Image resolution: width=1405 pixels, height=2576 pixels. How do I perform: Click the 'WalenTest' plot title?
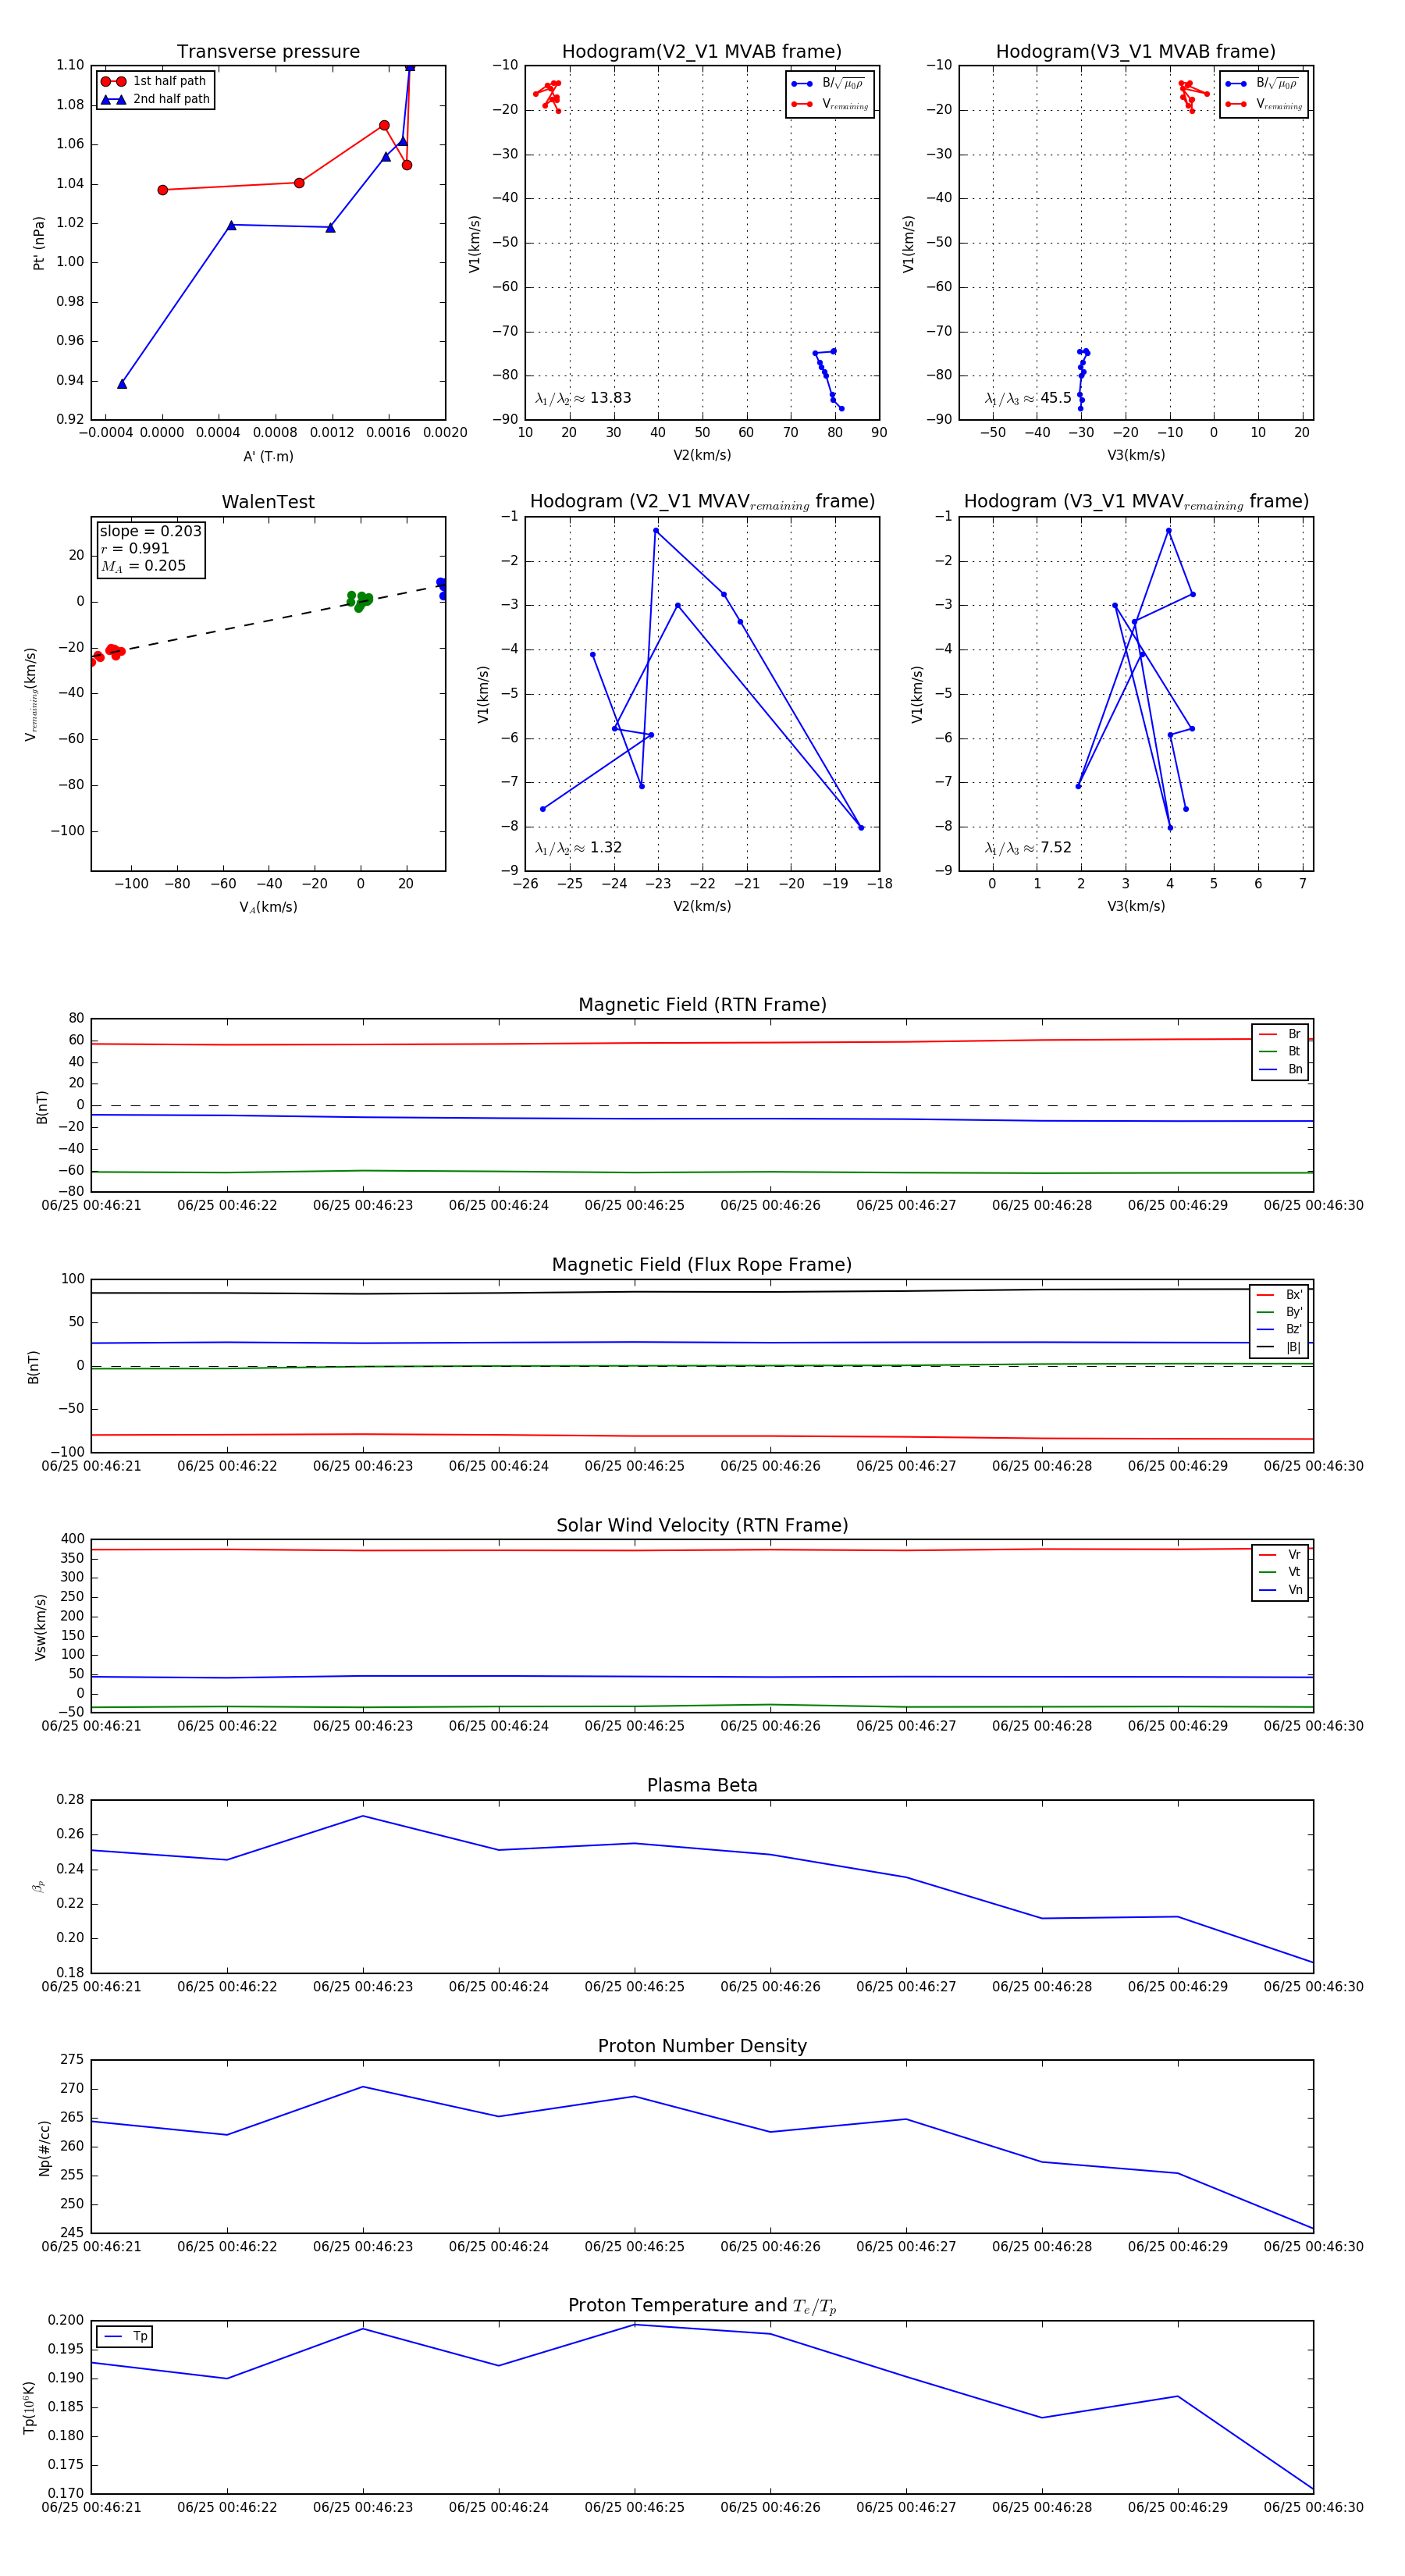(x=268, y=502)
